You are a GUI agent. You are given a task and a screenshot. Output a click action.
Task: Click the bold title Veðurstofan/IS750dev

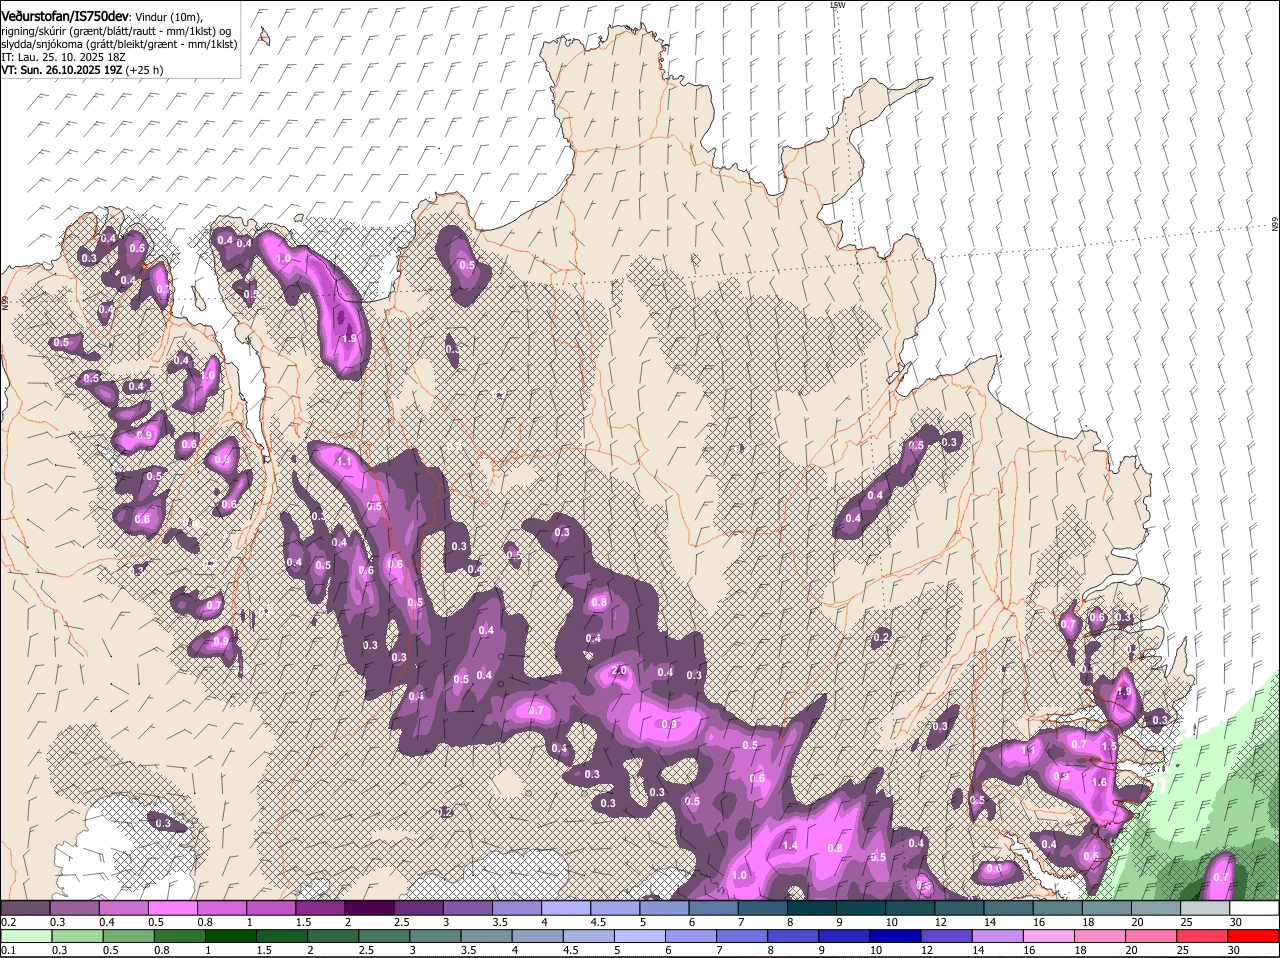(x=65, y=17)
